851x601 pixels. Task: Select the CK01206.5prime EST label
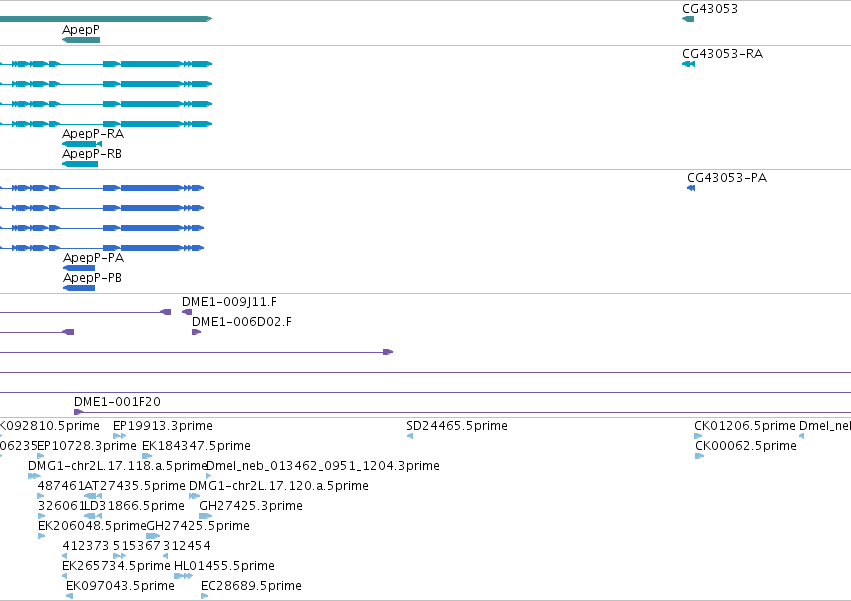click(745, 426)
